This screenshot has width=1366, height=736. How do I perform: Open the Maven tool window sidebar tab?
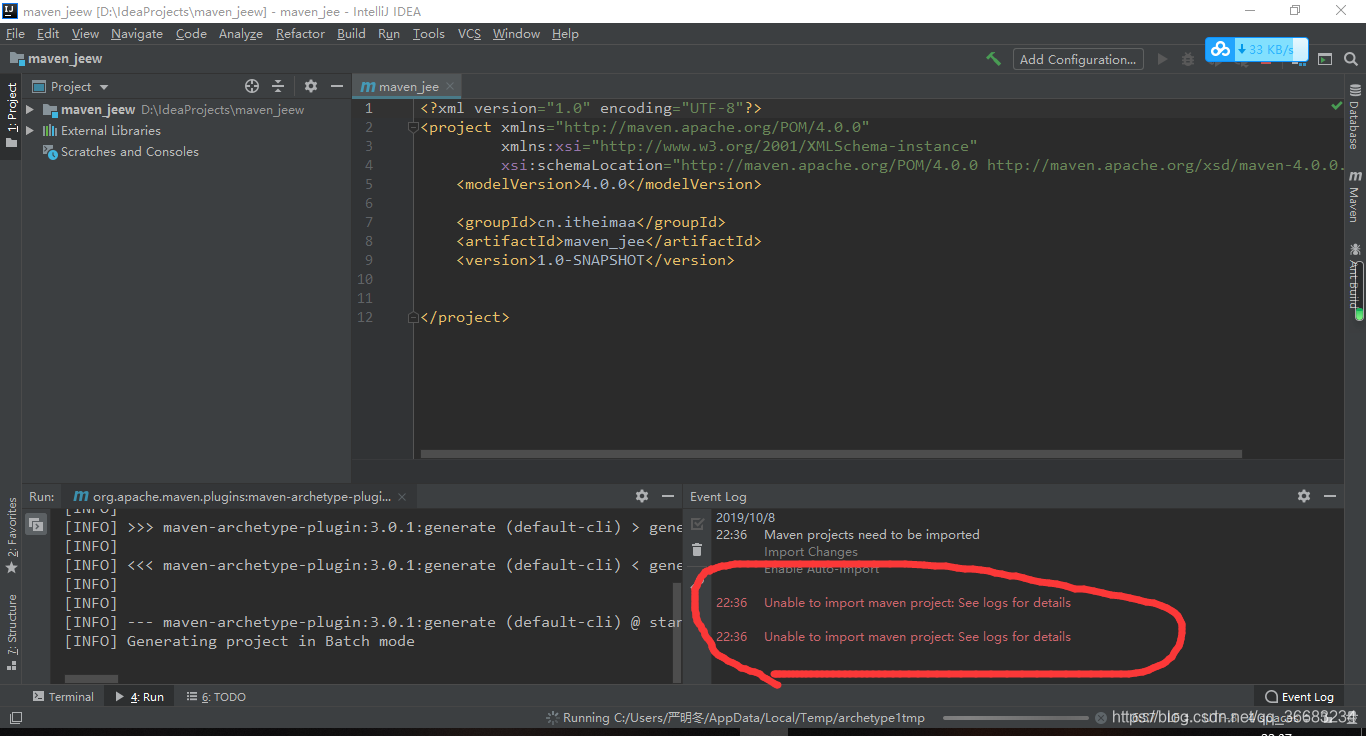click(x=1354, y=196)
